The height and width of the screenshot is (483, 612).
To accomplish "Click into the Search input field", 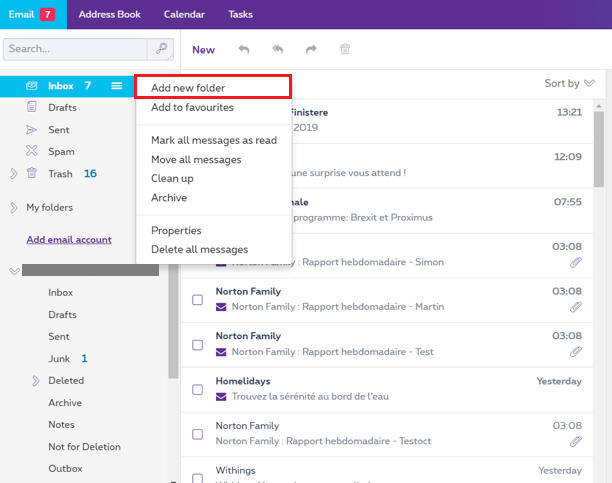I will 75,49.
